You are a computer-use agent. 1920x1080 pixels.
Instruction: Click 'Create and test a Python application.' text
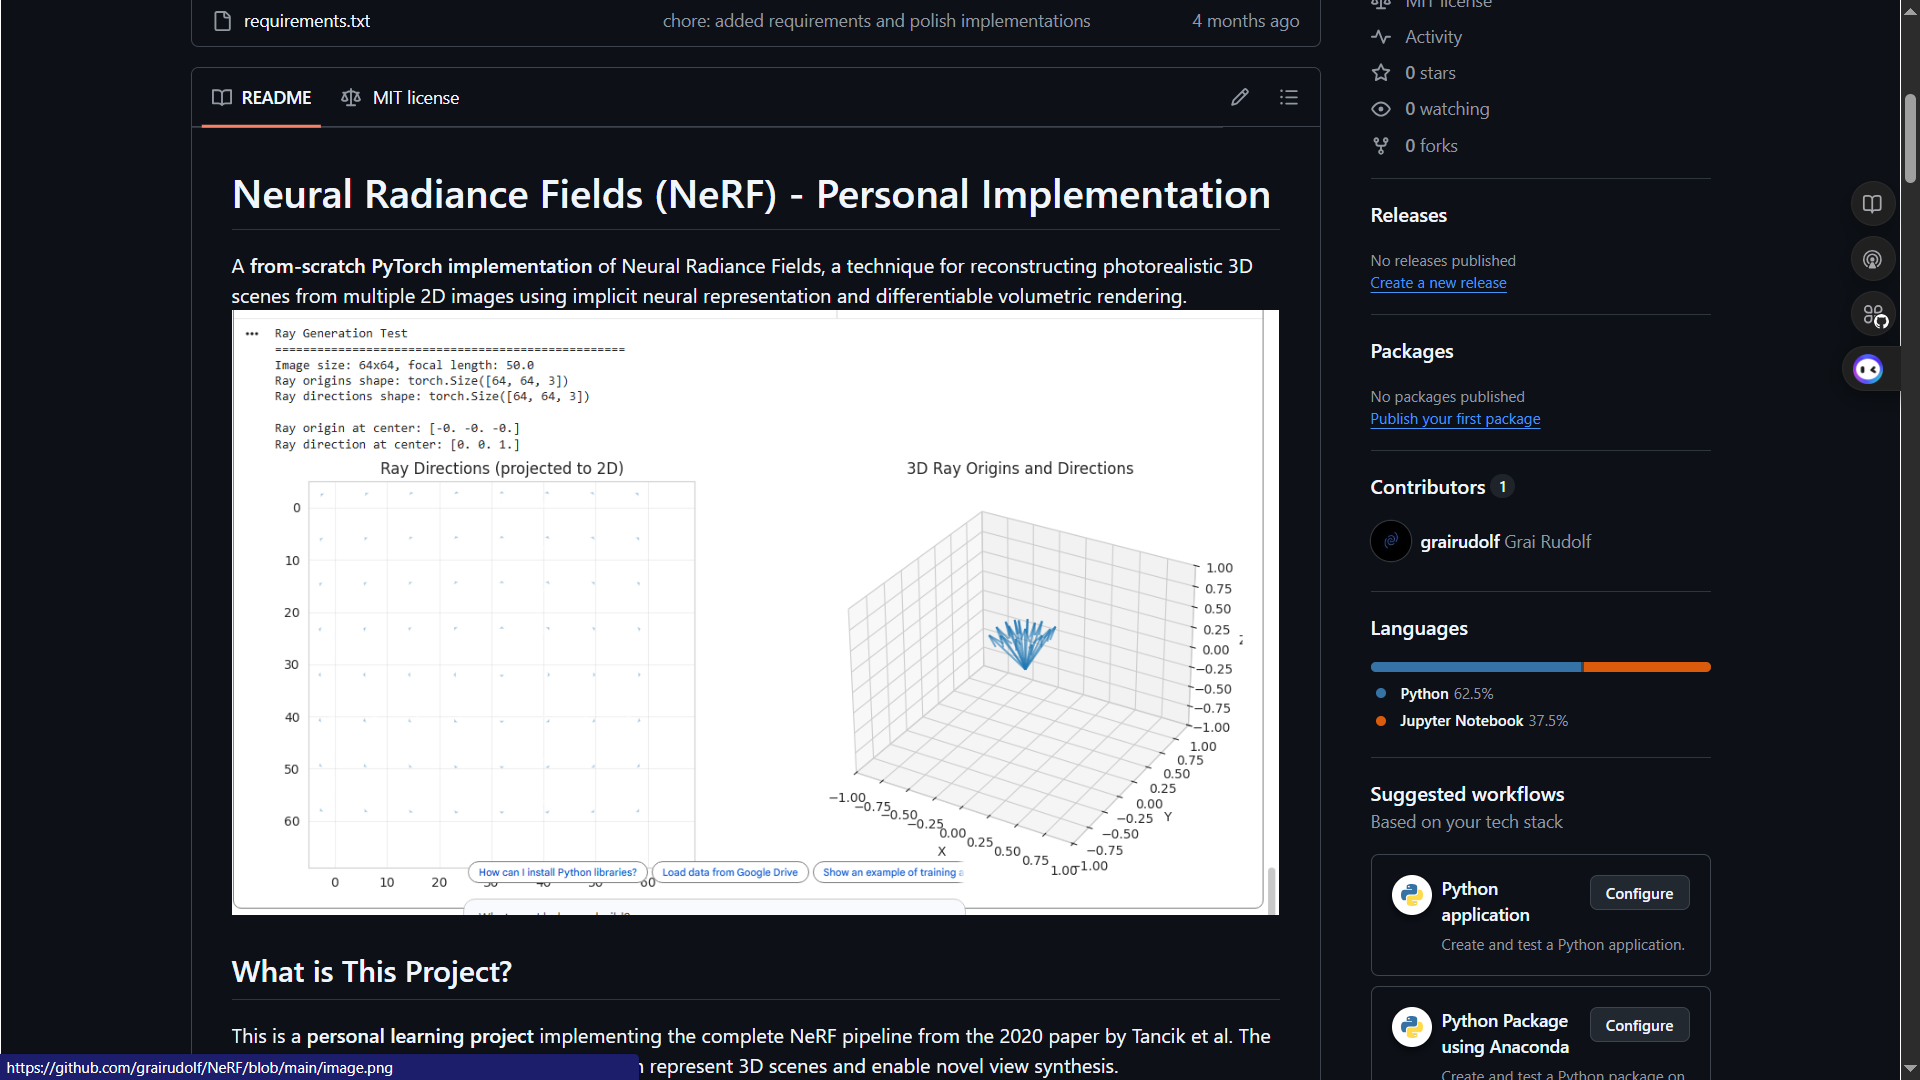1562,945
